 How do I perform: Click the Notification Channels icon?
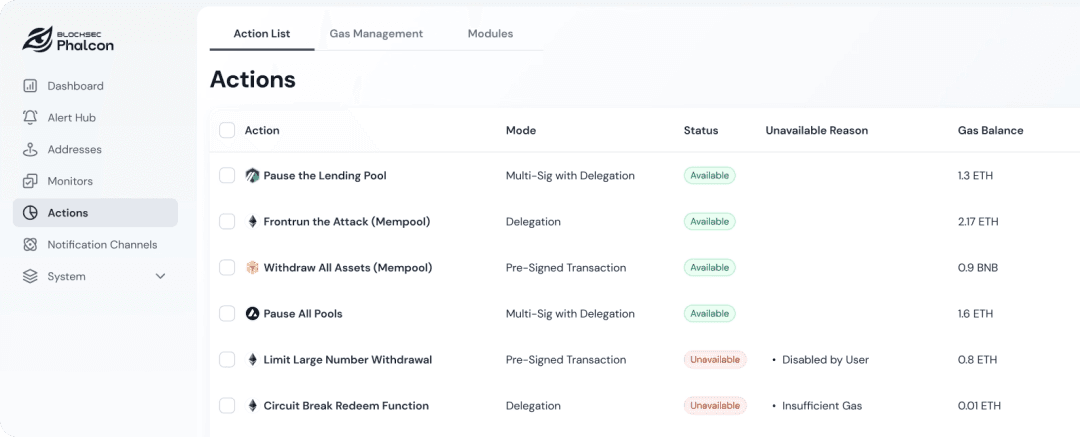(x=30, y=245)
